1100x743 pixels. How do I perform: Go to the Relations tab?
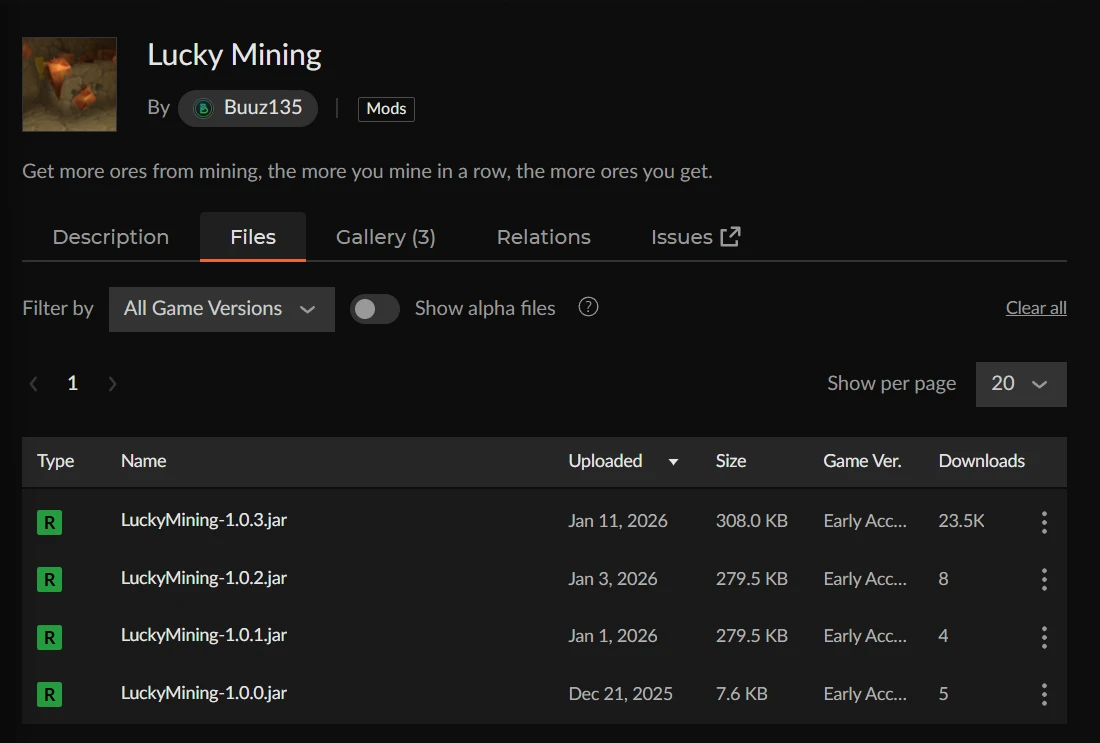pos(543,237)
